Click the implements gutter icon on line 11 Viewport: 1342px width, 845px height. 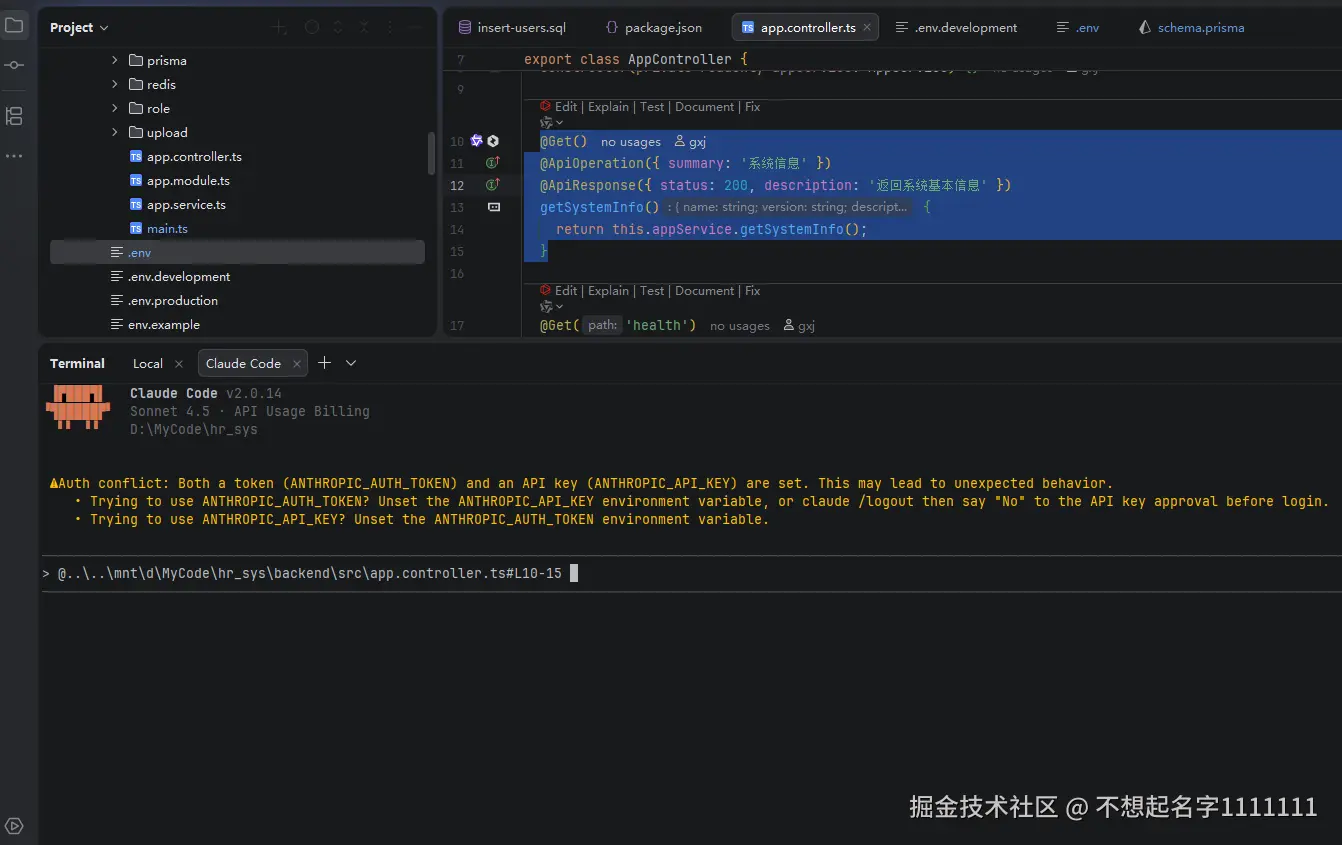coord(492,163)
